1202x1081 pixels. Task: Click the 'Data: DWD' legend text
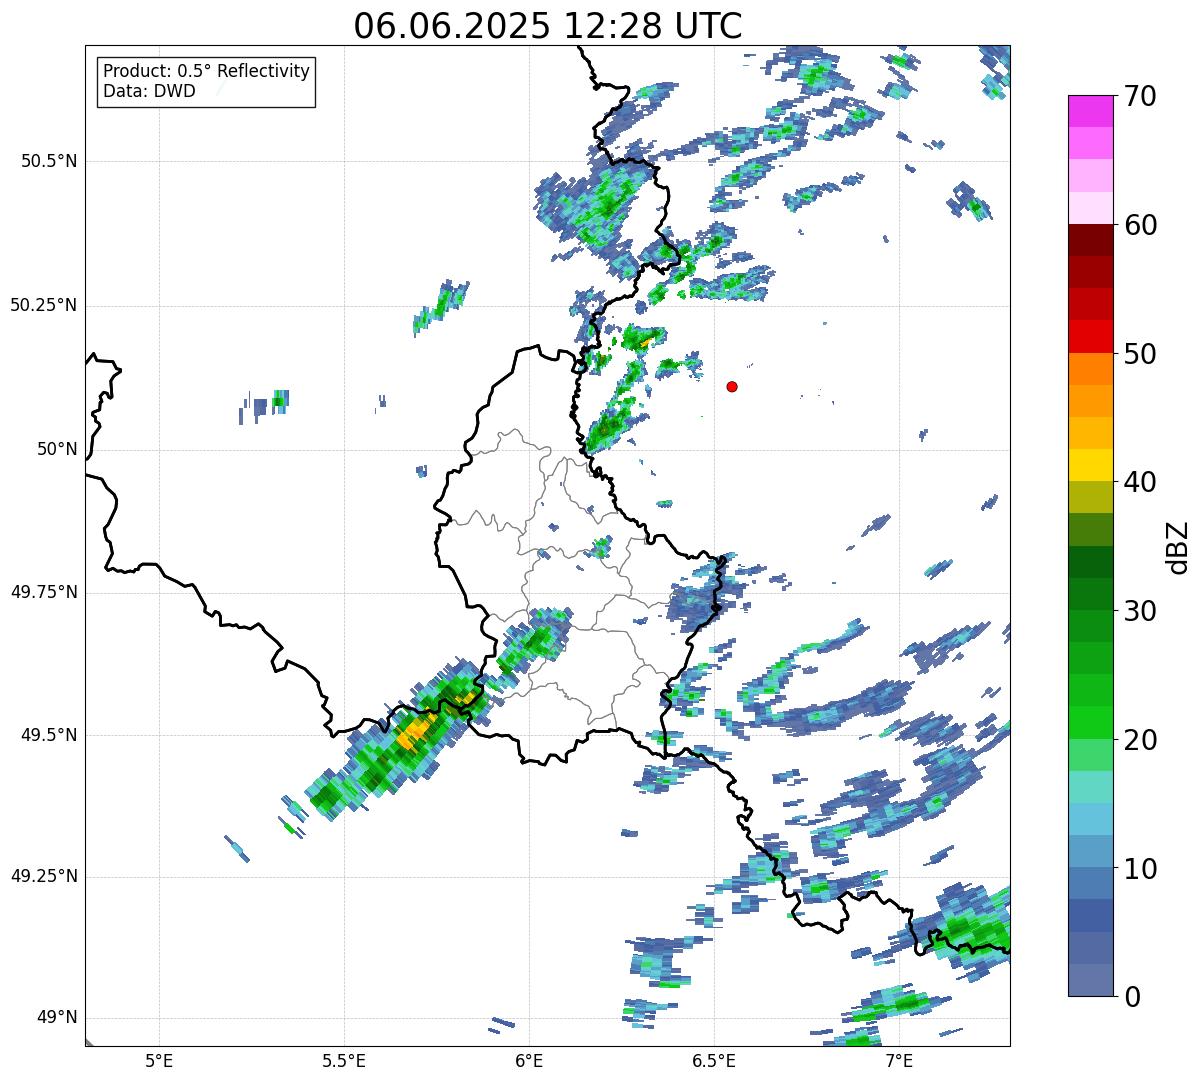(x=149, y=91)
